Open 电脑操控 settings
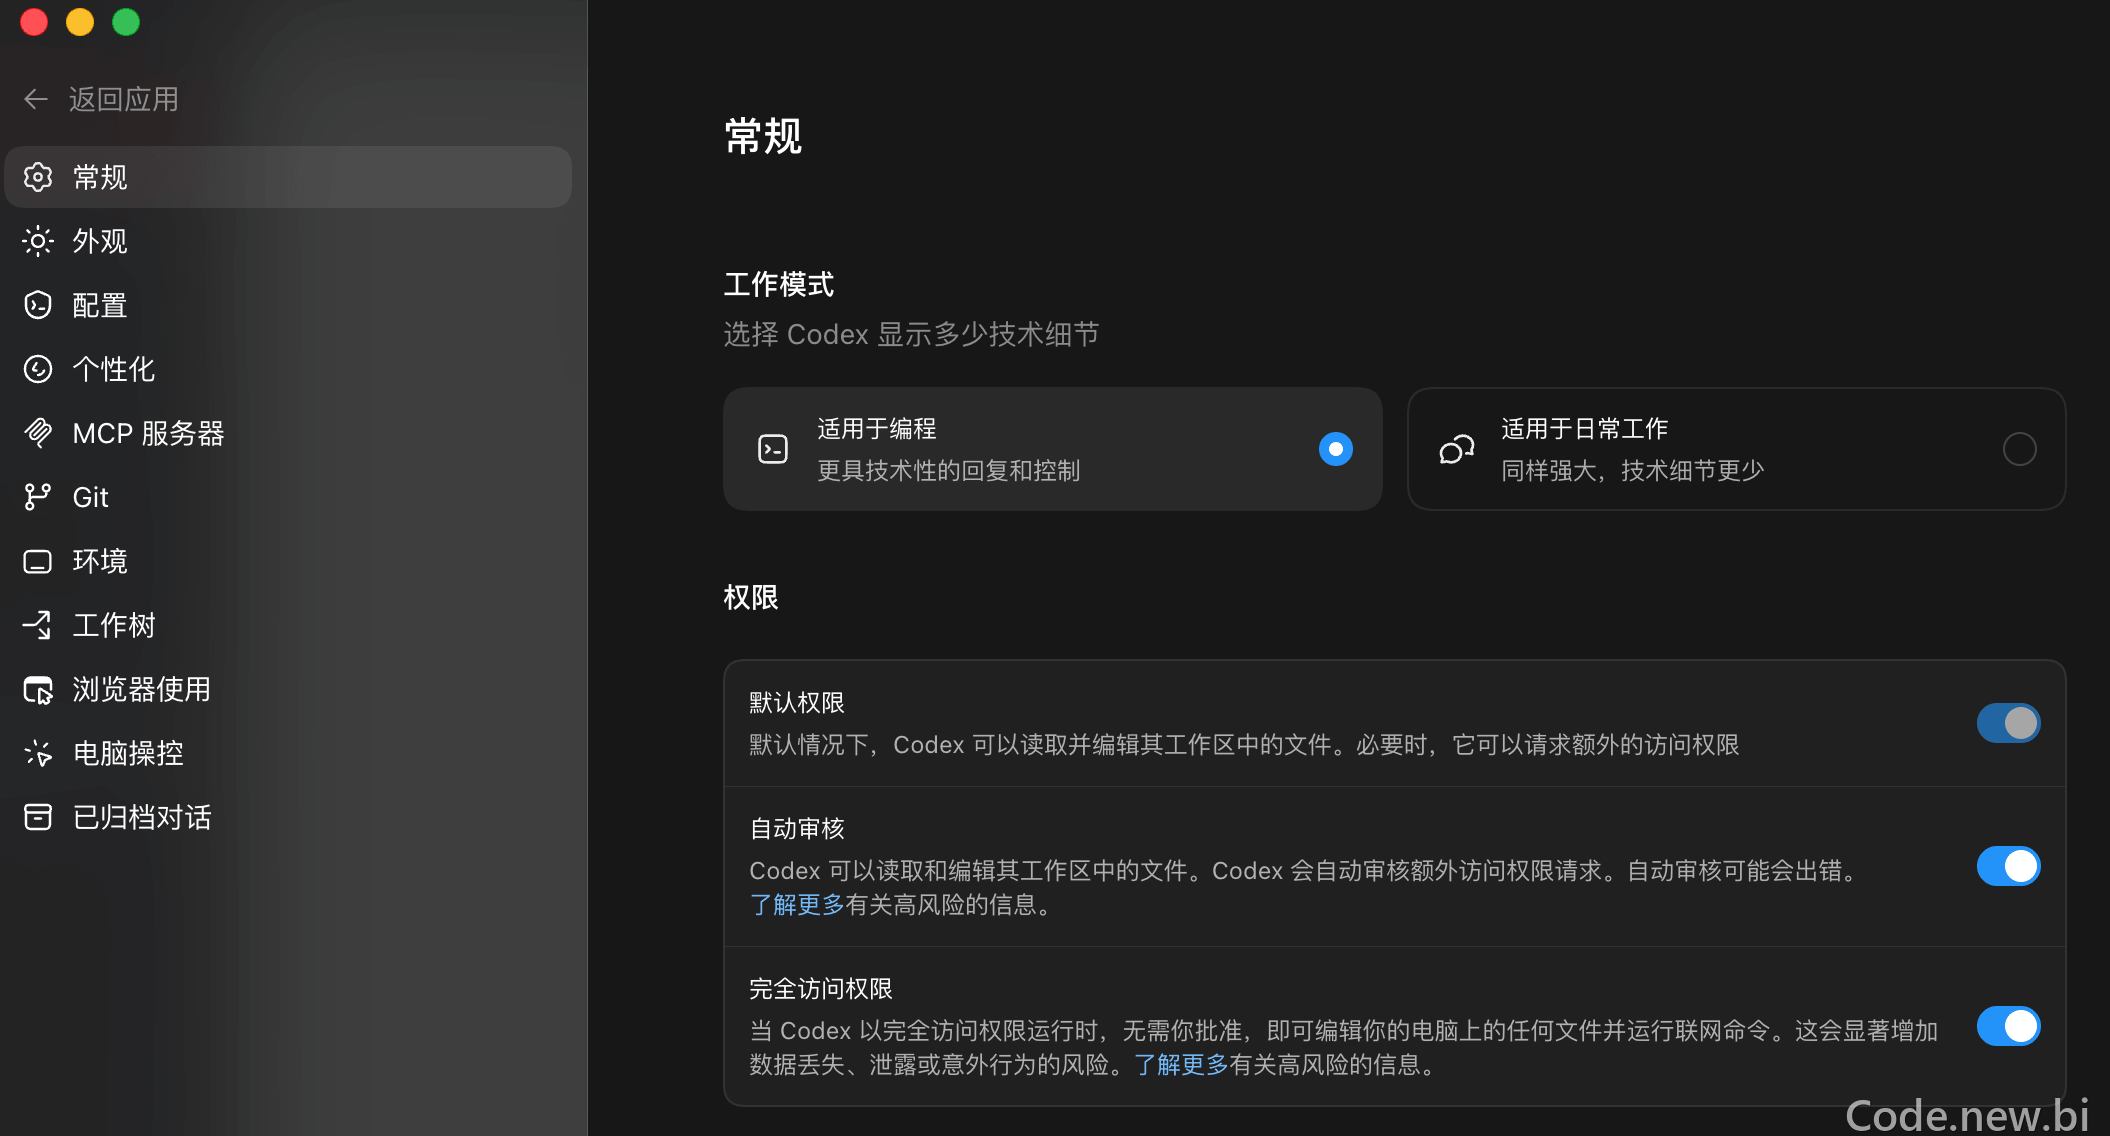Viewport: 2110px width, 1136px height. [288, 753]
